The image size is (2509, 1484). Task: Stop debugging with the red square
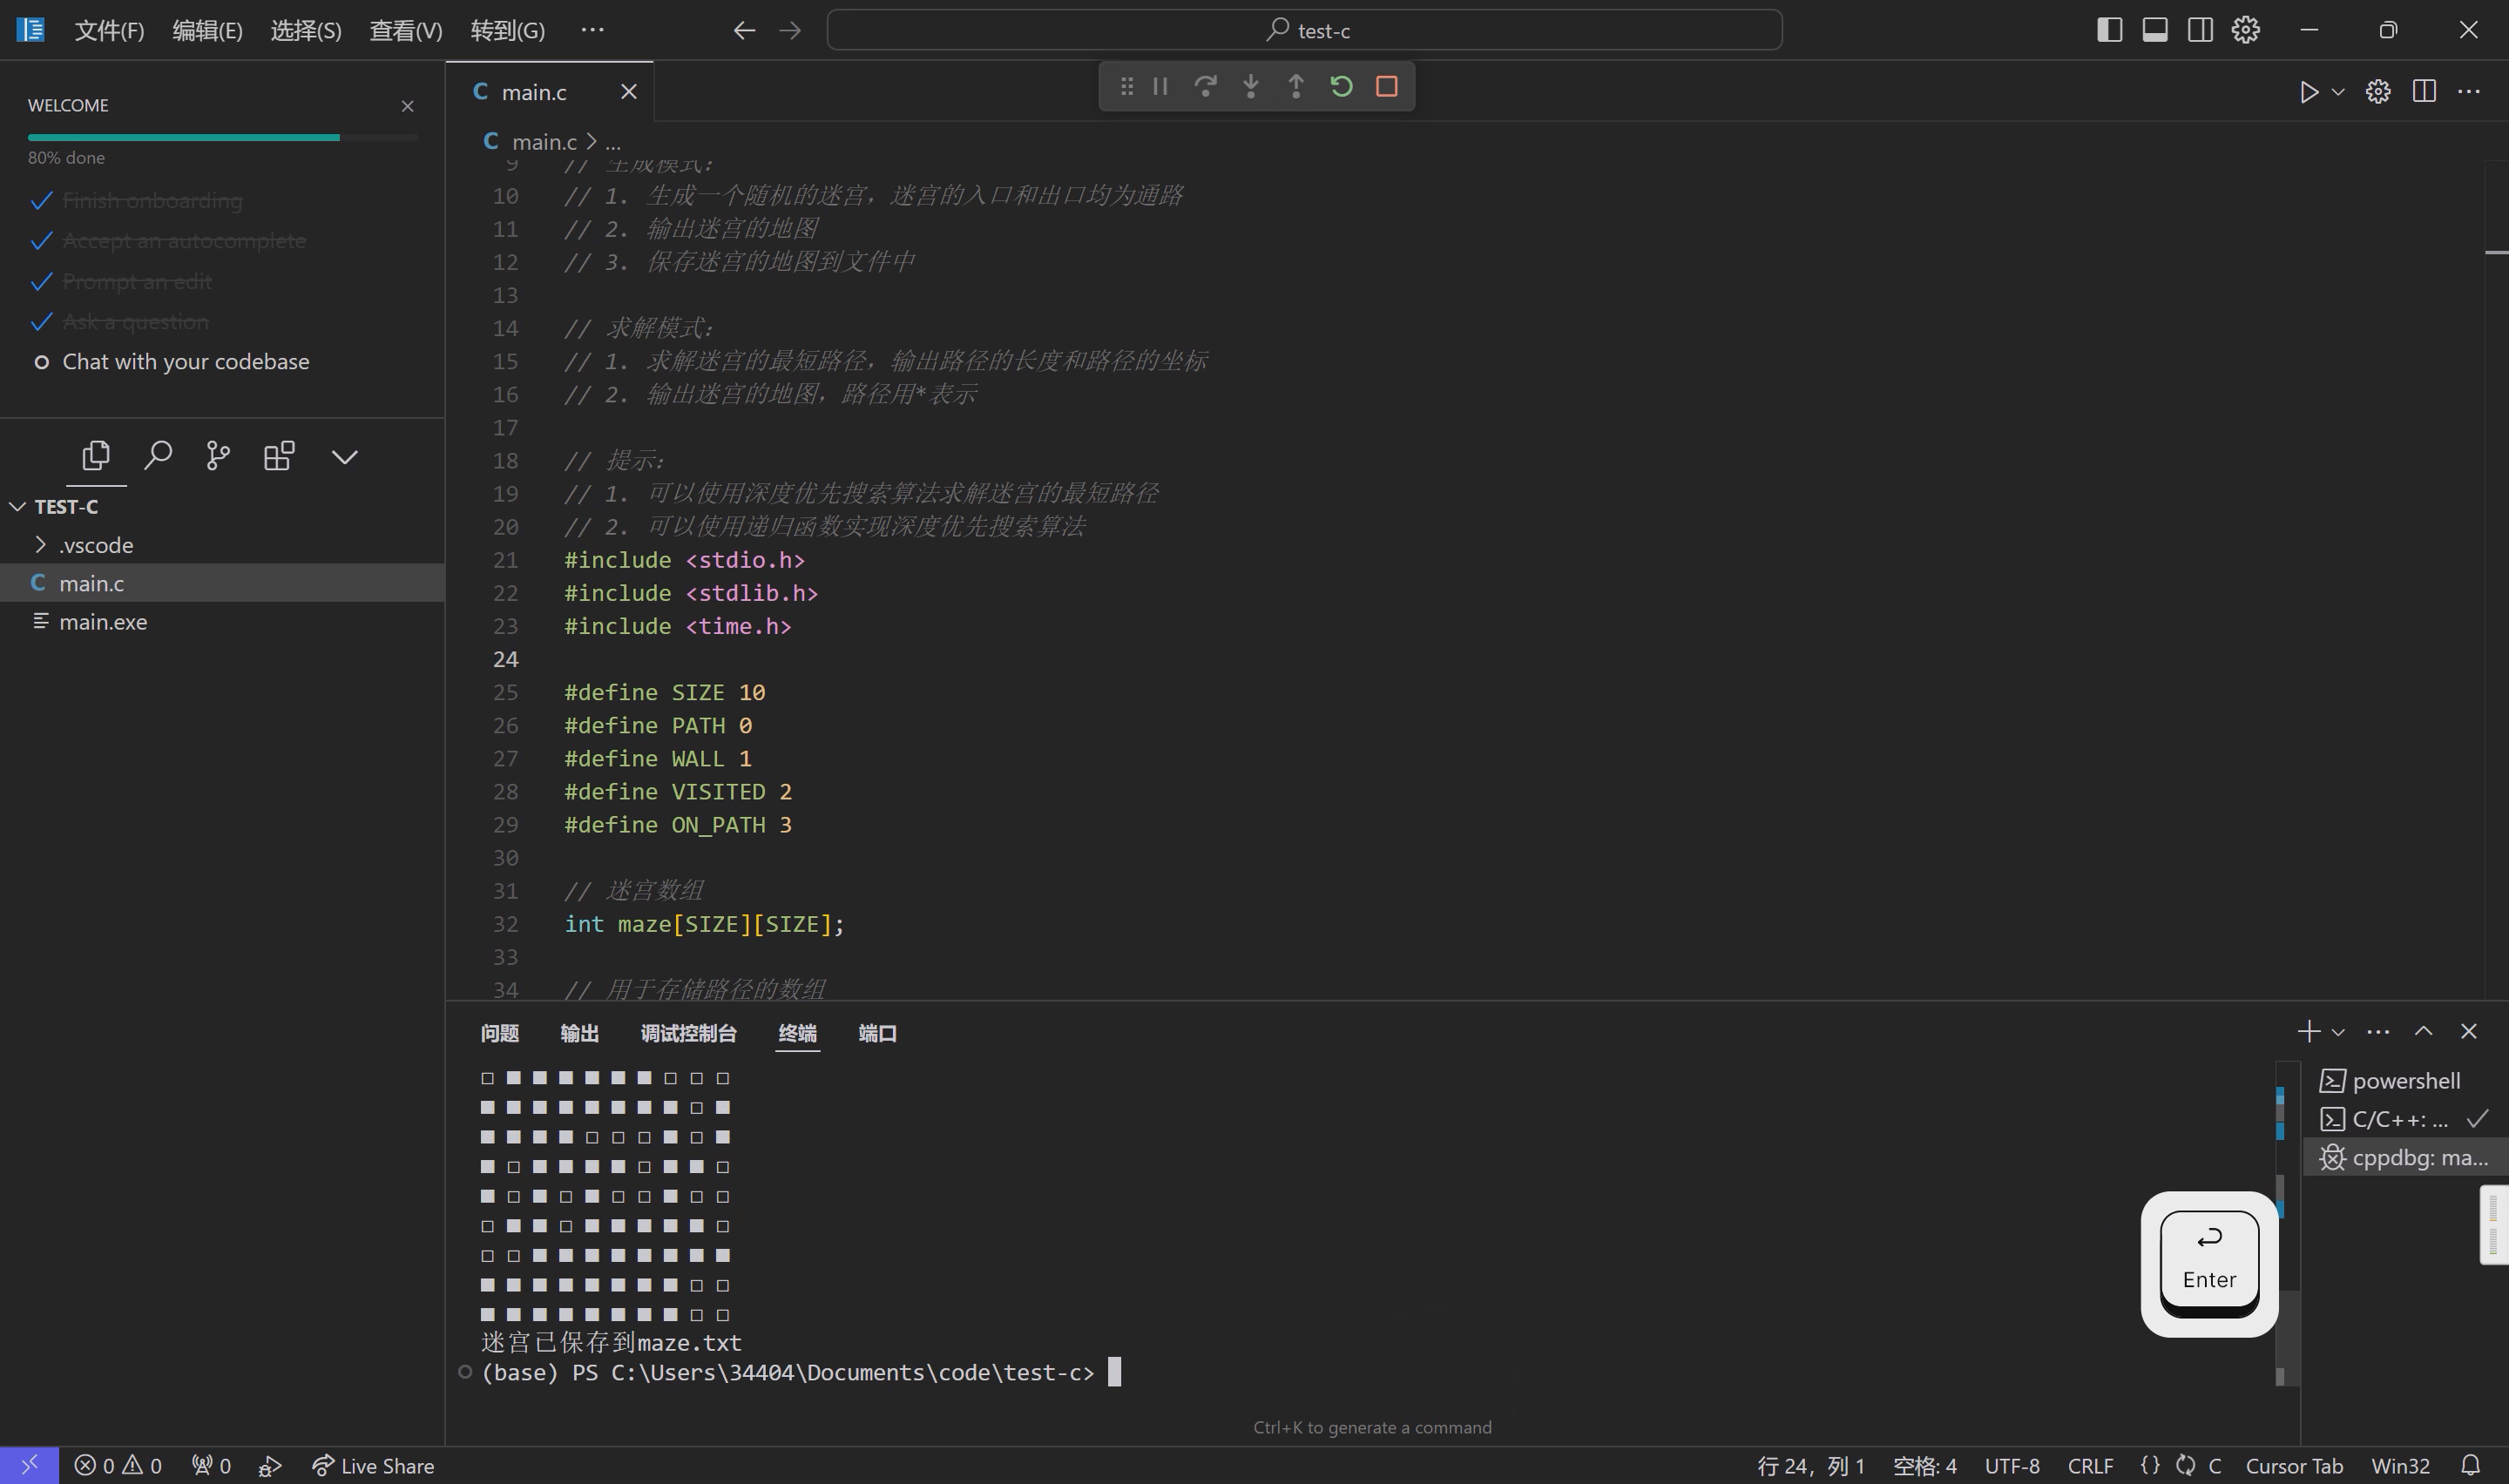click(x=1386, y=87)
